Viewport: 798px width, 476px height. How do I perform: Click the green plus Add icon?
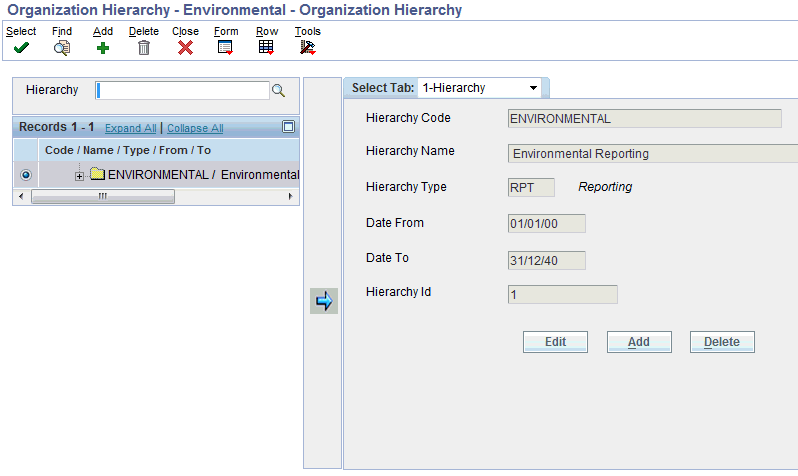(102, 47)
